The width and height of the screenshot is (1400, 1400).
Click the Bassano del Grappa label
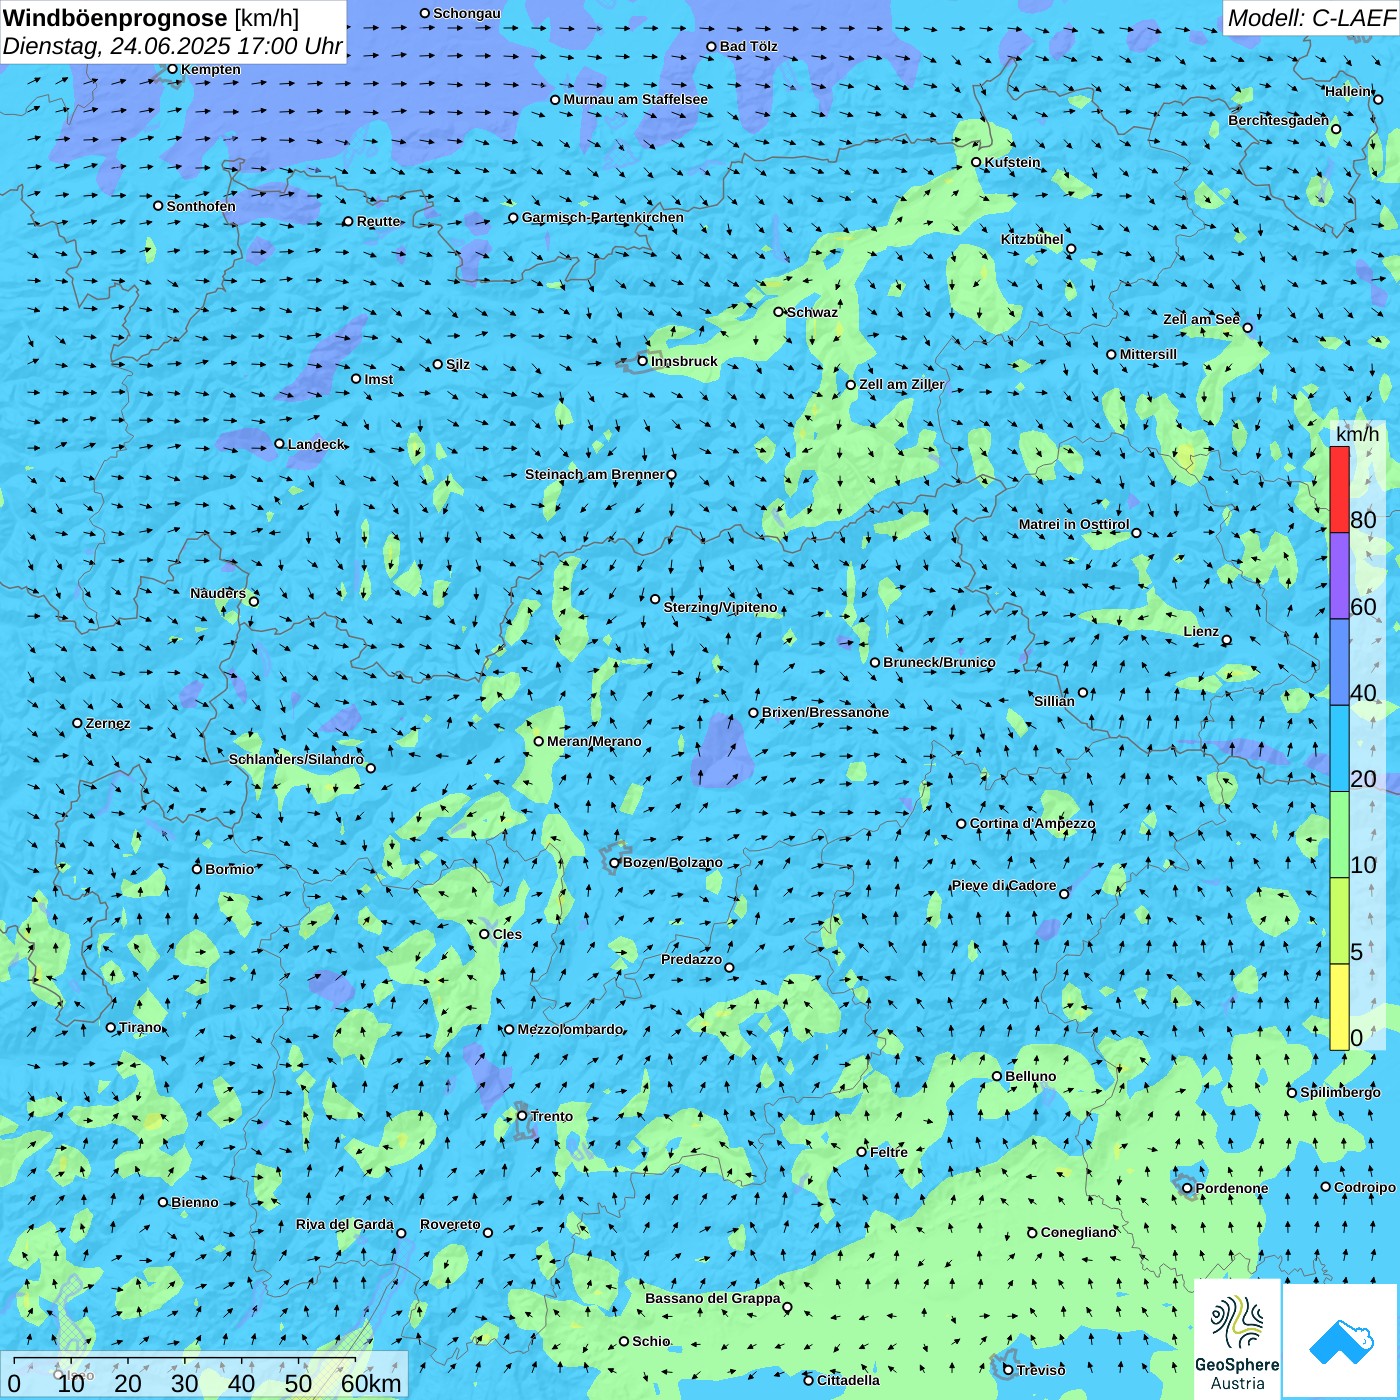712,1298
